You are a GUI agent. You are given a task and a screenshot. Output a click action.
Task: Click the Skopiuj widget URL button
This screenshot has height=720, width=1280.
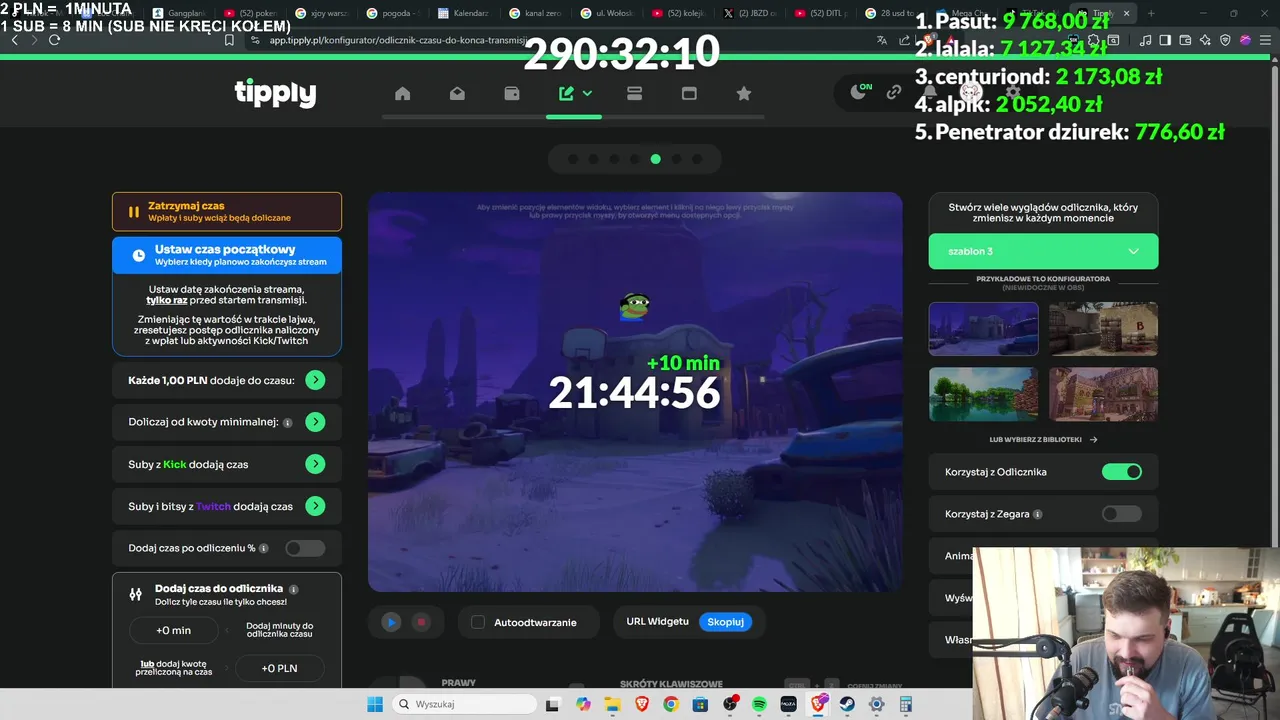725,622
